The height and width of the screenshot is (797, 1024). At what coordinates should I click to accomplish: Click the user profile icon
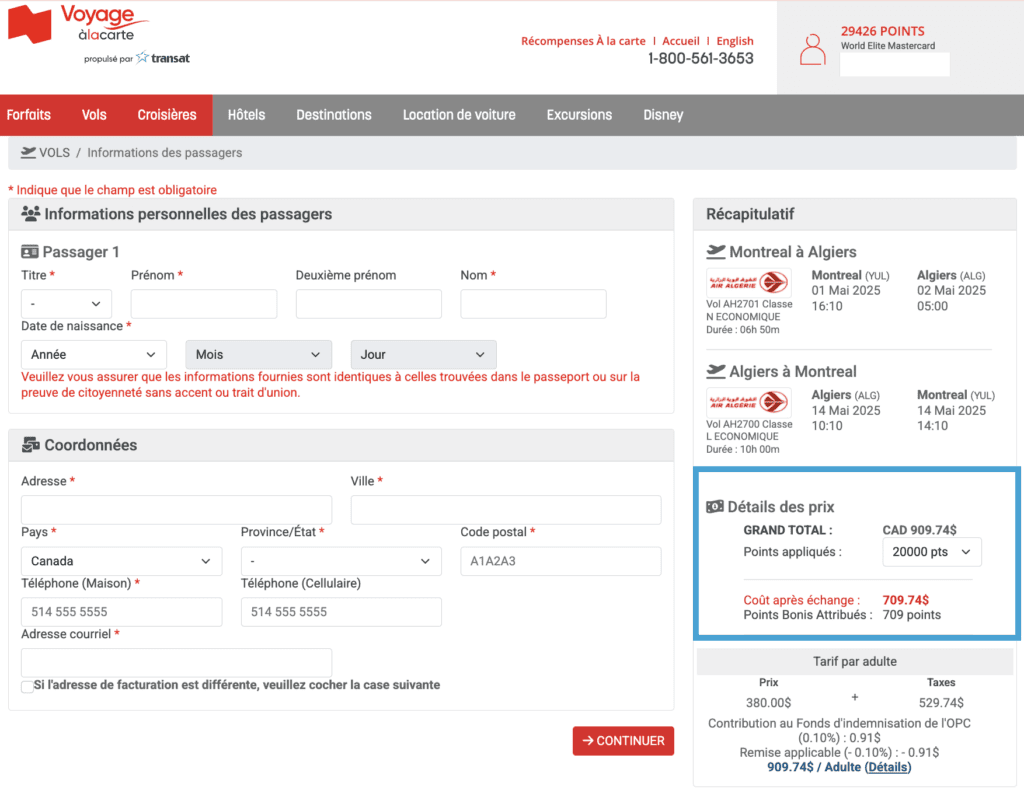point(813,49)
